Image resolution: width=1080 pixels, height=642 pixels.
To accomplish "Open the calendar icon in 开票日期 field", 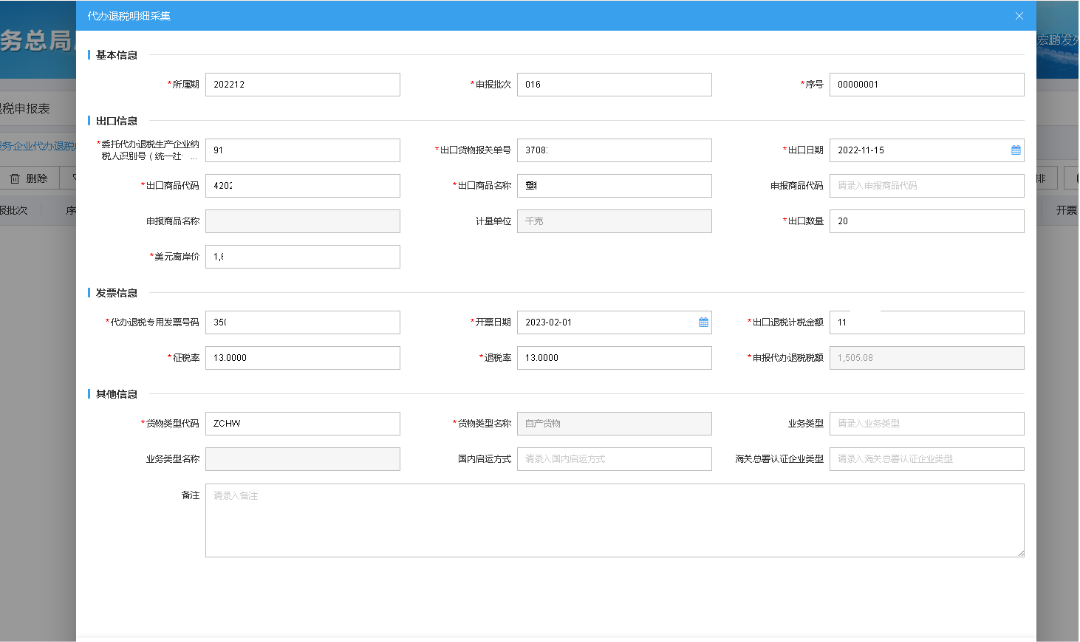I will [x=703, y=322].
